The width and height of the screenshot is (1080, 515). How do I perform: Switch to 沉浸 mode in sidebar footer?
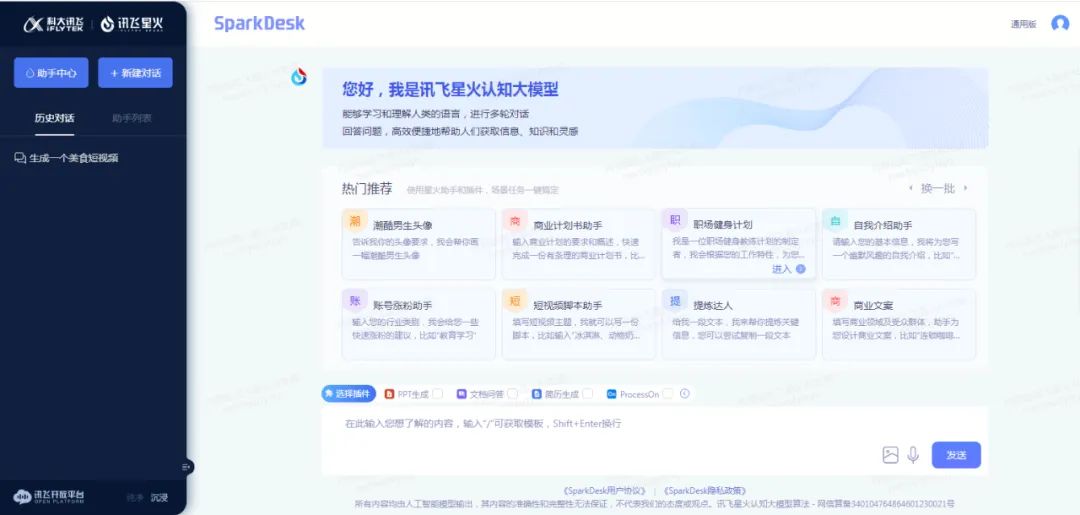pyautogui.click(x=160, y=497)
